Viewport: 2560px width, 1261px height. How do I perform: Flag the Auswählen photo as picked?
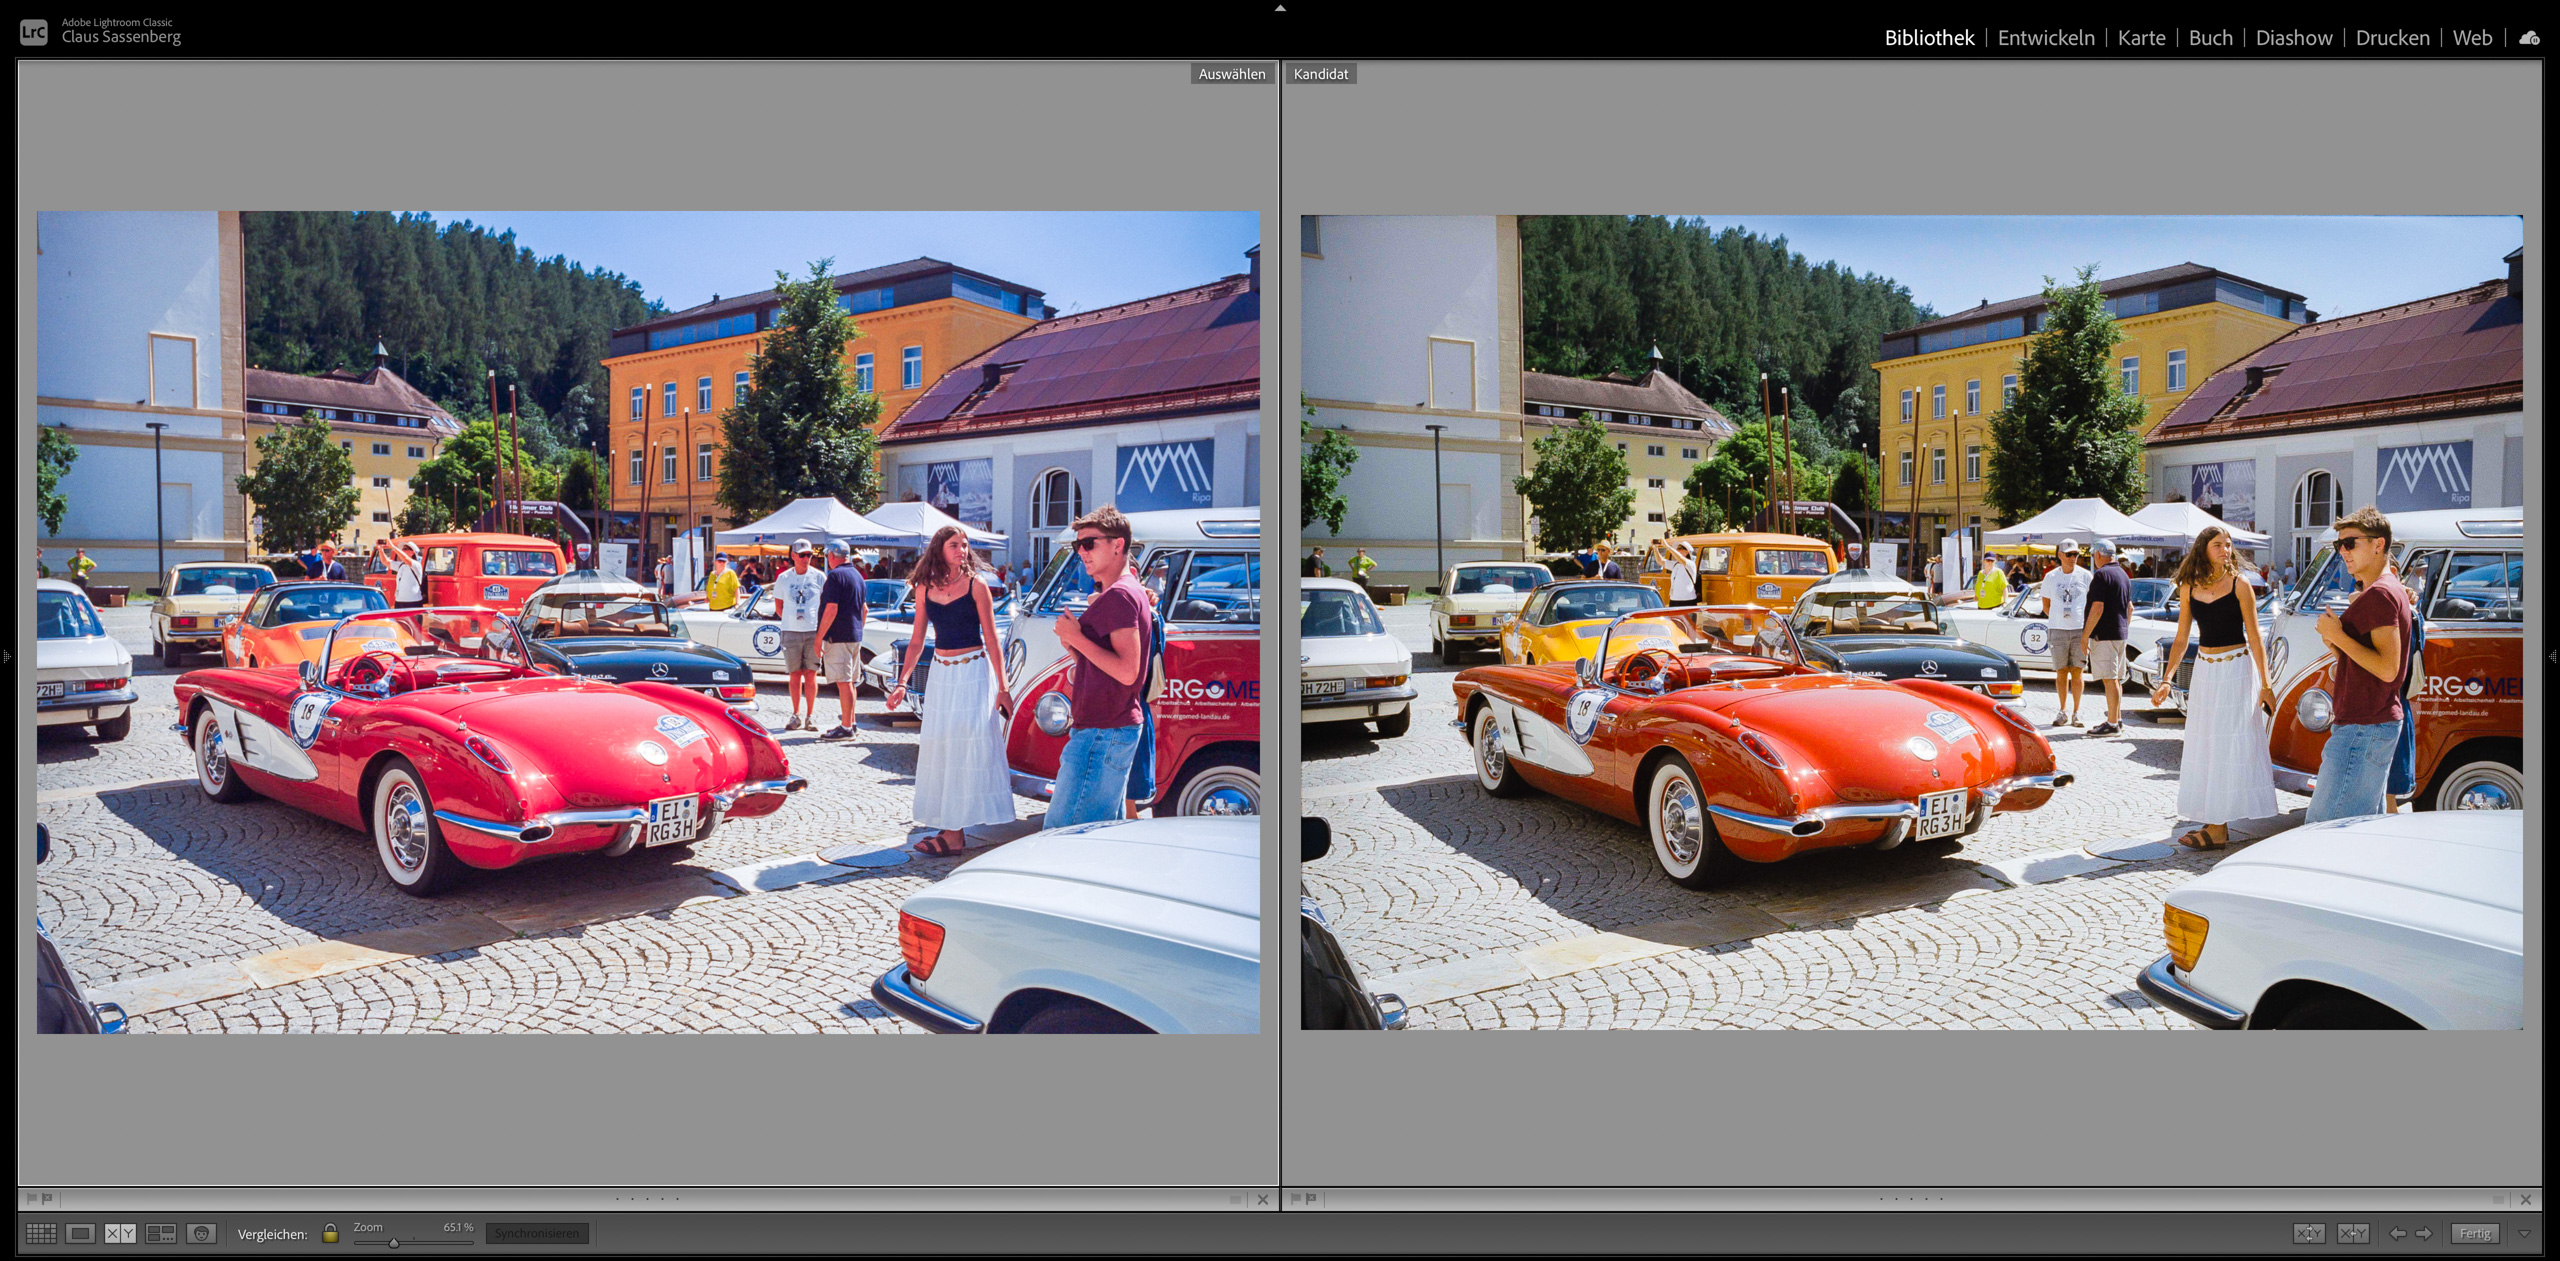pos(32,1198)
